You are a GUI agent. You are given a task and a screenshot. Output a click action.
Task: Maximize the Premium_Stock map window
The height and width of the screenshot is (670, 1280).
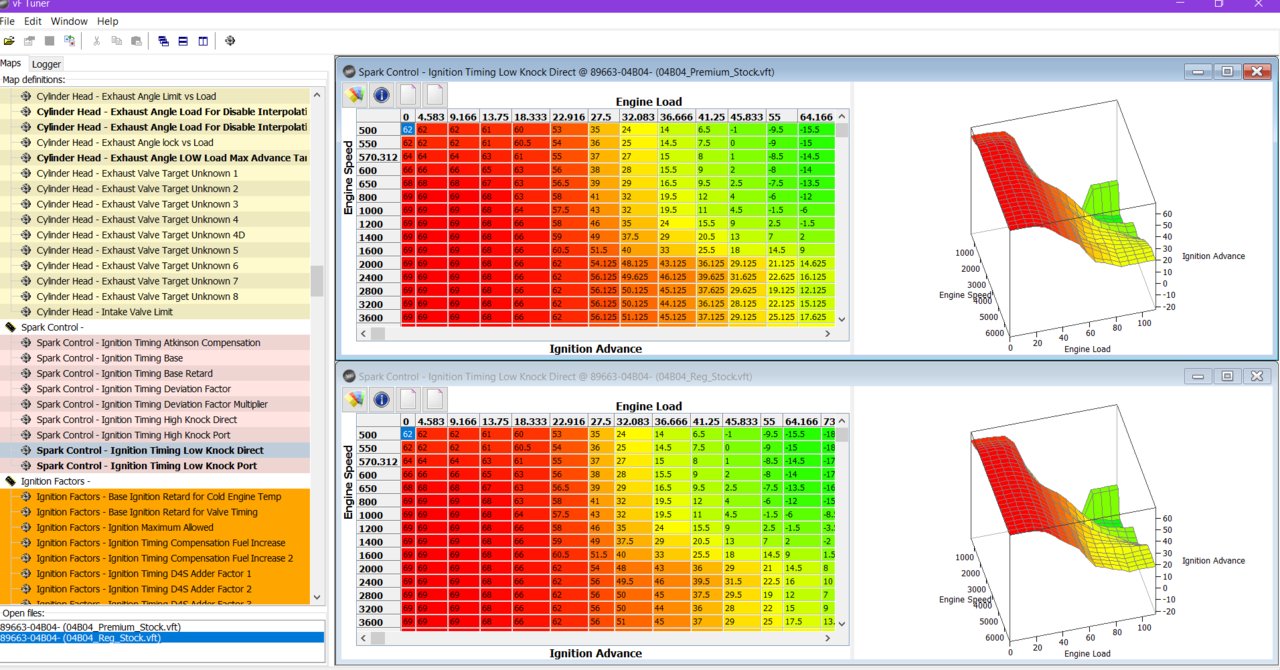click(1227, 71)
